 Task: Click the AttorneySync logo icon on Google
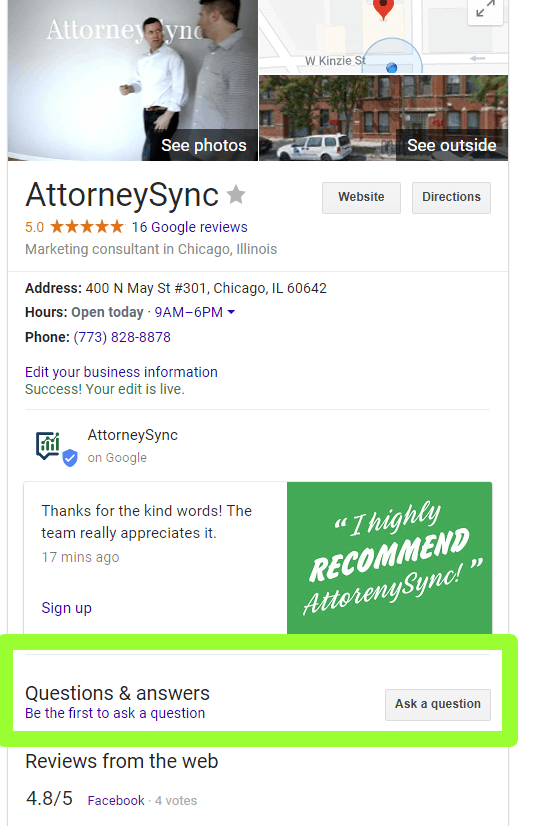[48, 445]
